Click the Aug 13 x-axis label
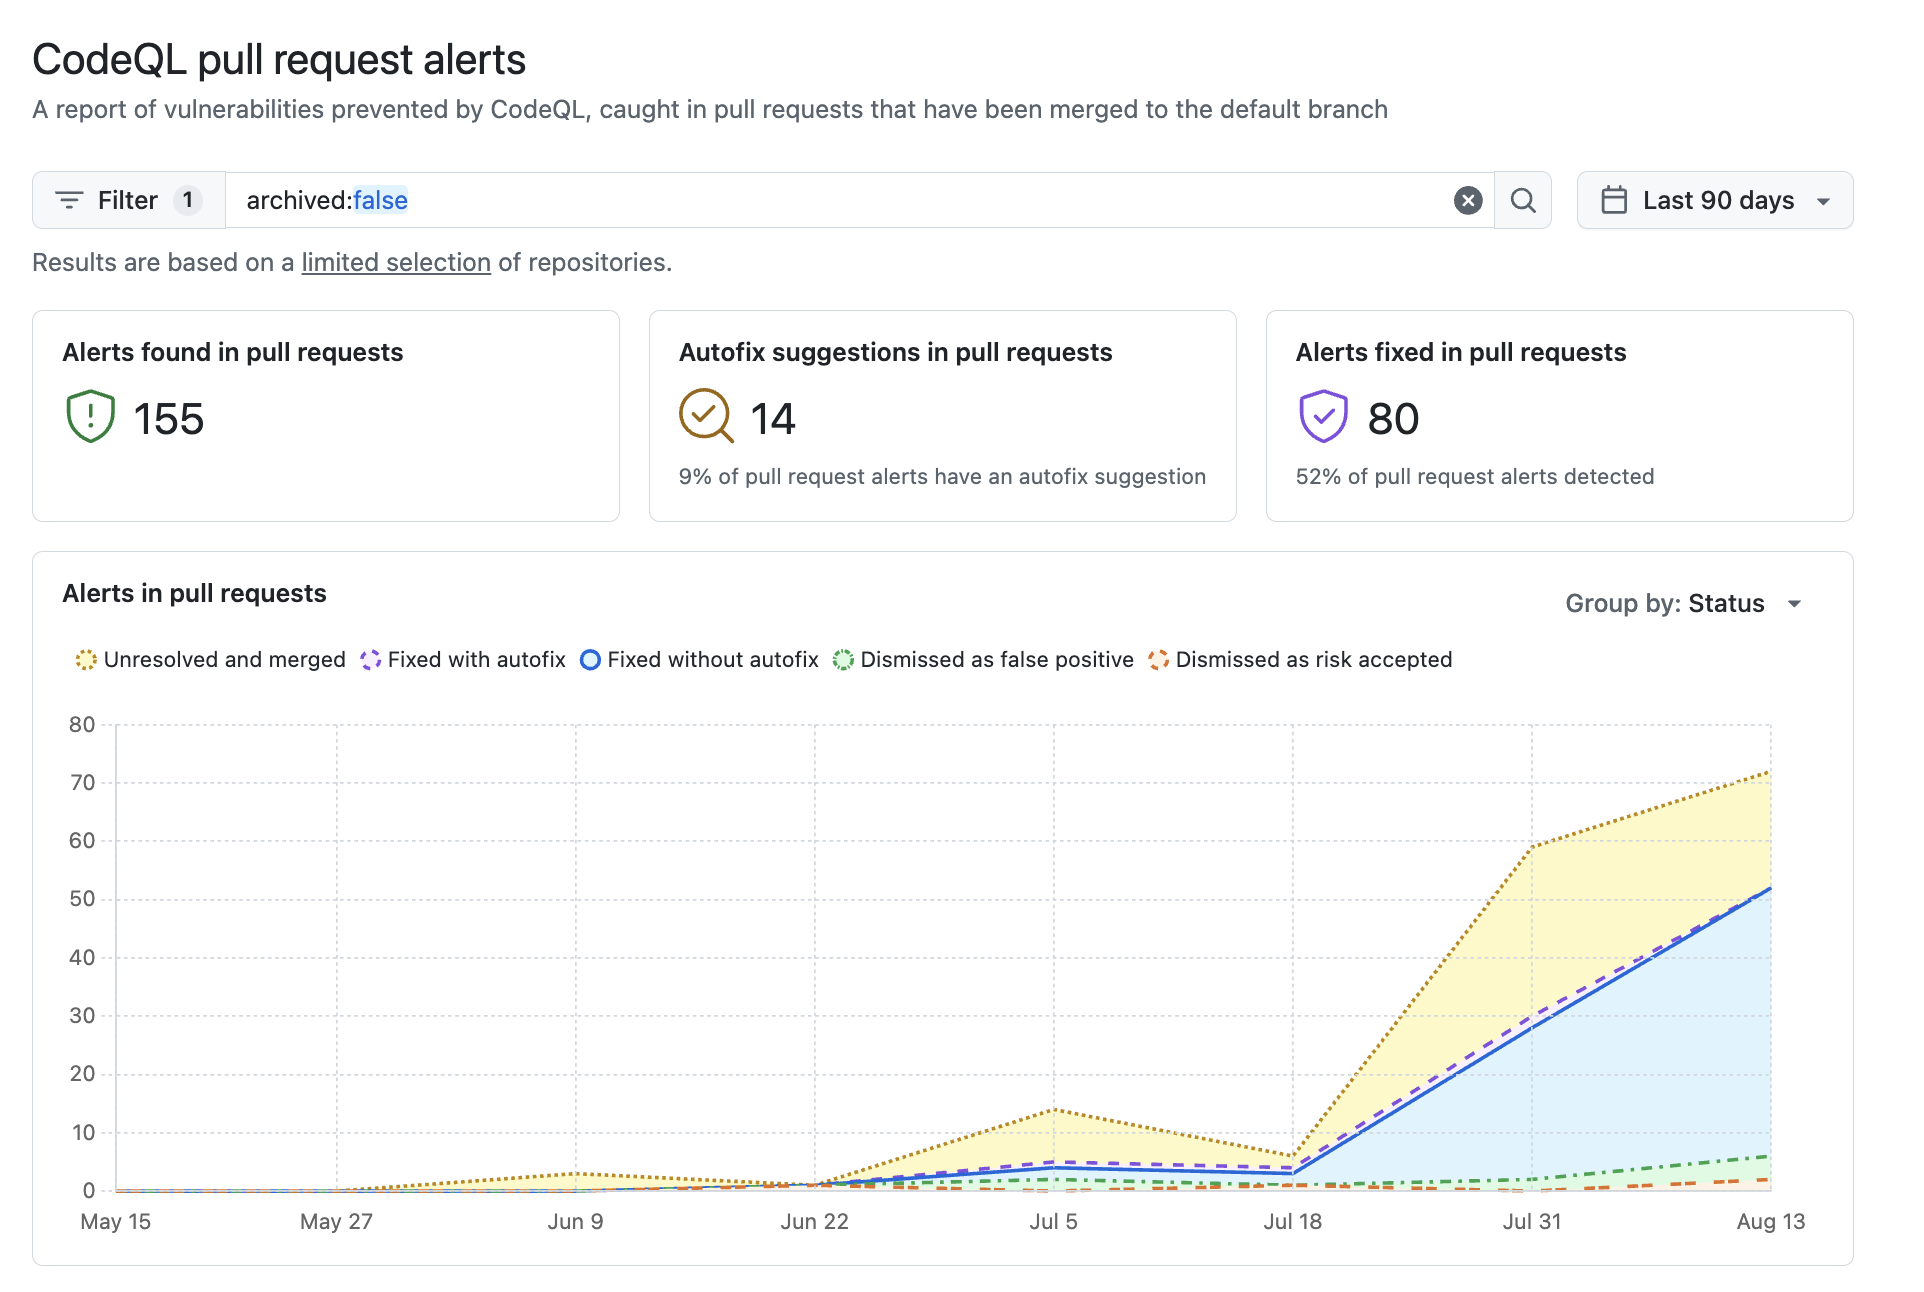Image resolution: width=1924 pixels, height=1292 pixels. click(1771, 1222)
